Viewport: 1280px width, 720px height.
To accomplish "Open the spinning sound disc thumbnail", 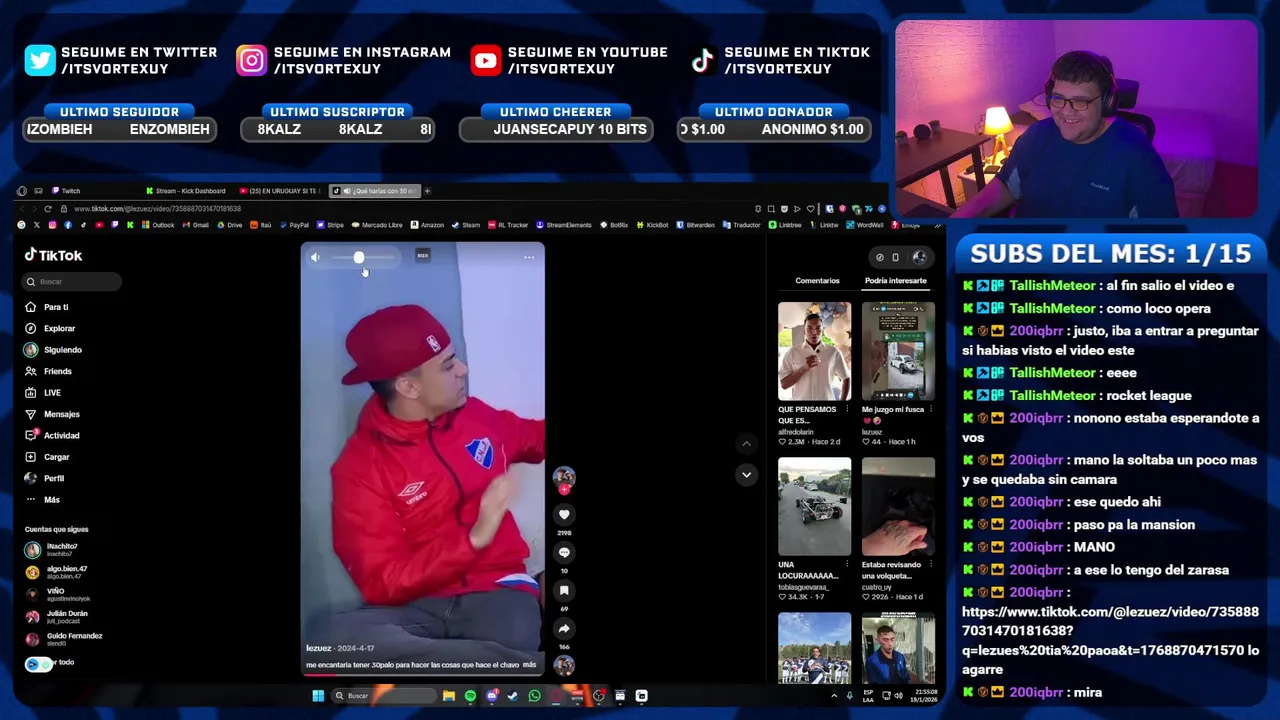I will coord(564,665).
